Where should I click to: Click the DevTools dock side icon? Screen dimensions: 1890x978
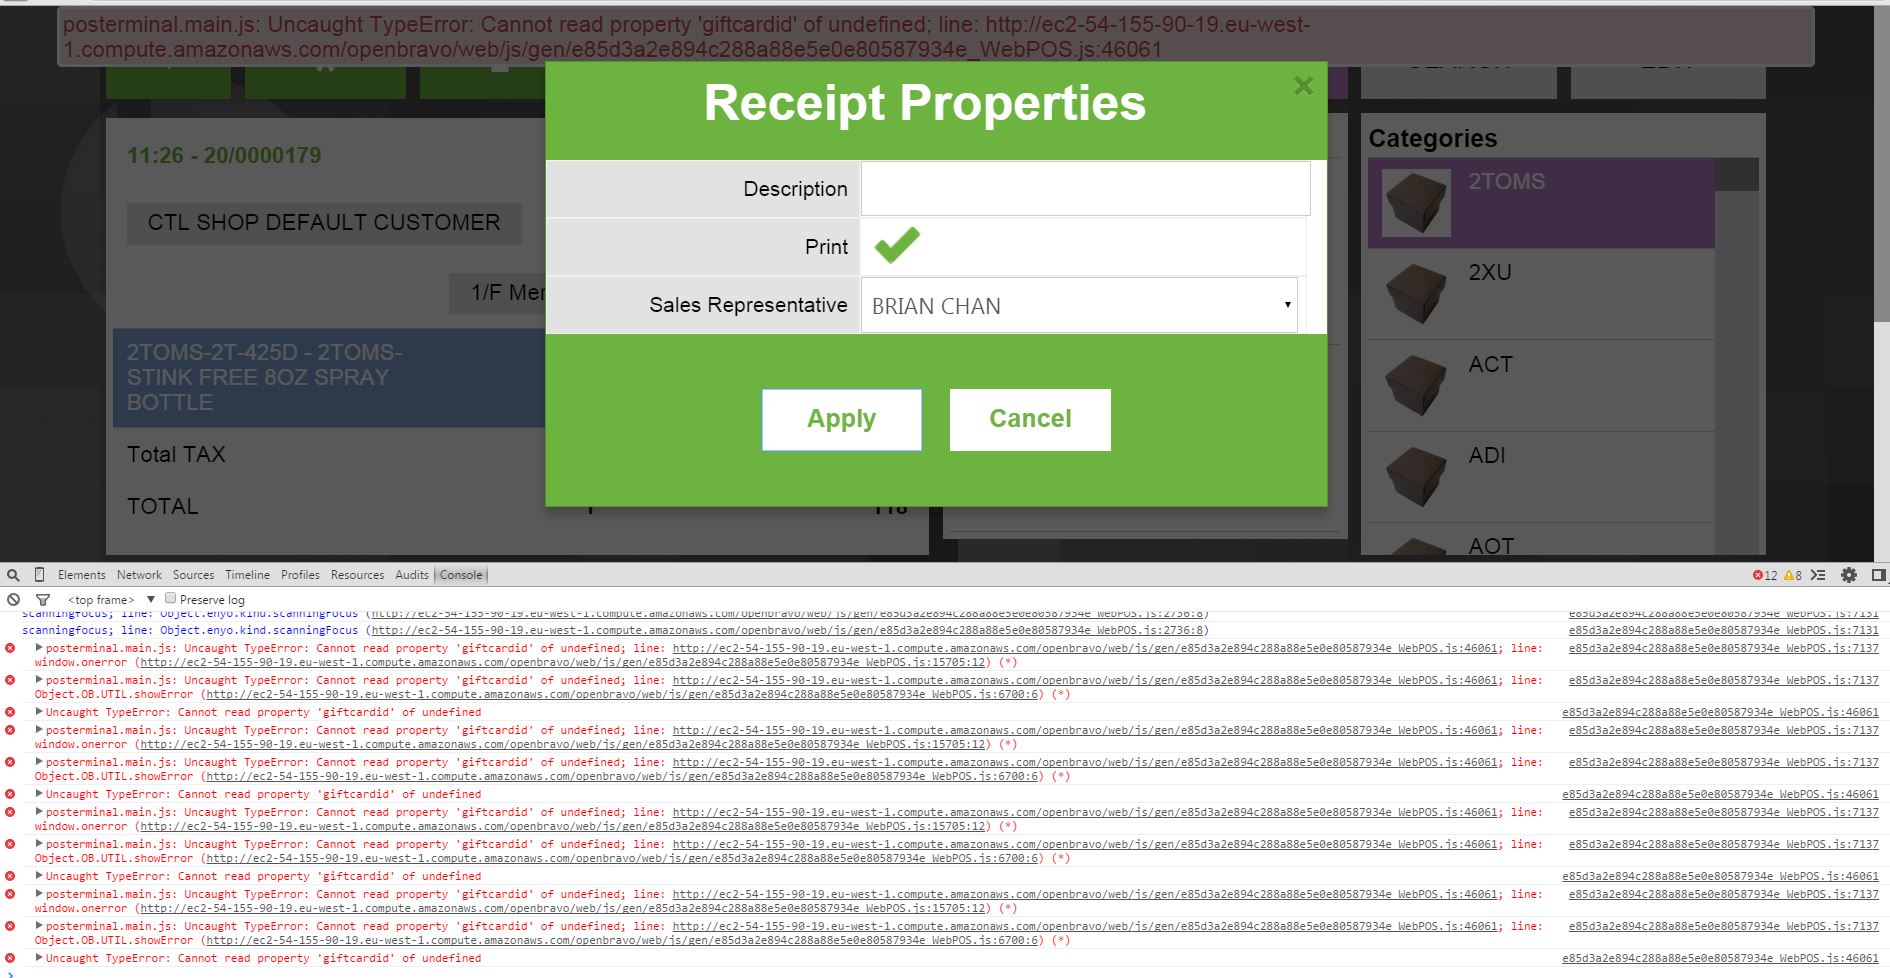click(1878, 575)
